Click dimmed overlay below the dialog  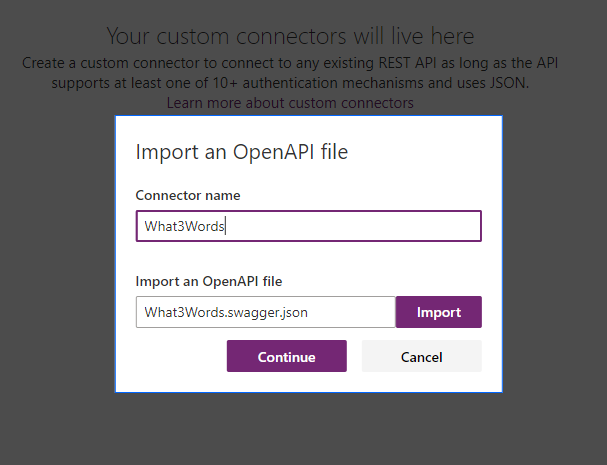click(x=300, y=430)
